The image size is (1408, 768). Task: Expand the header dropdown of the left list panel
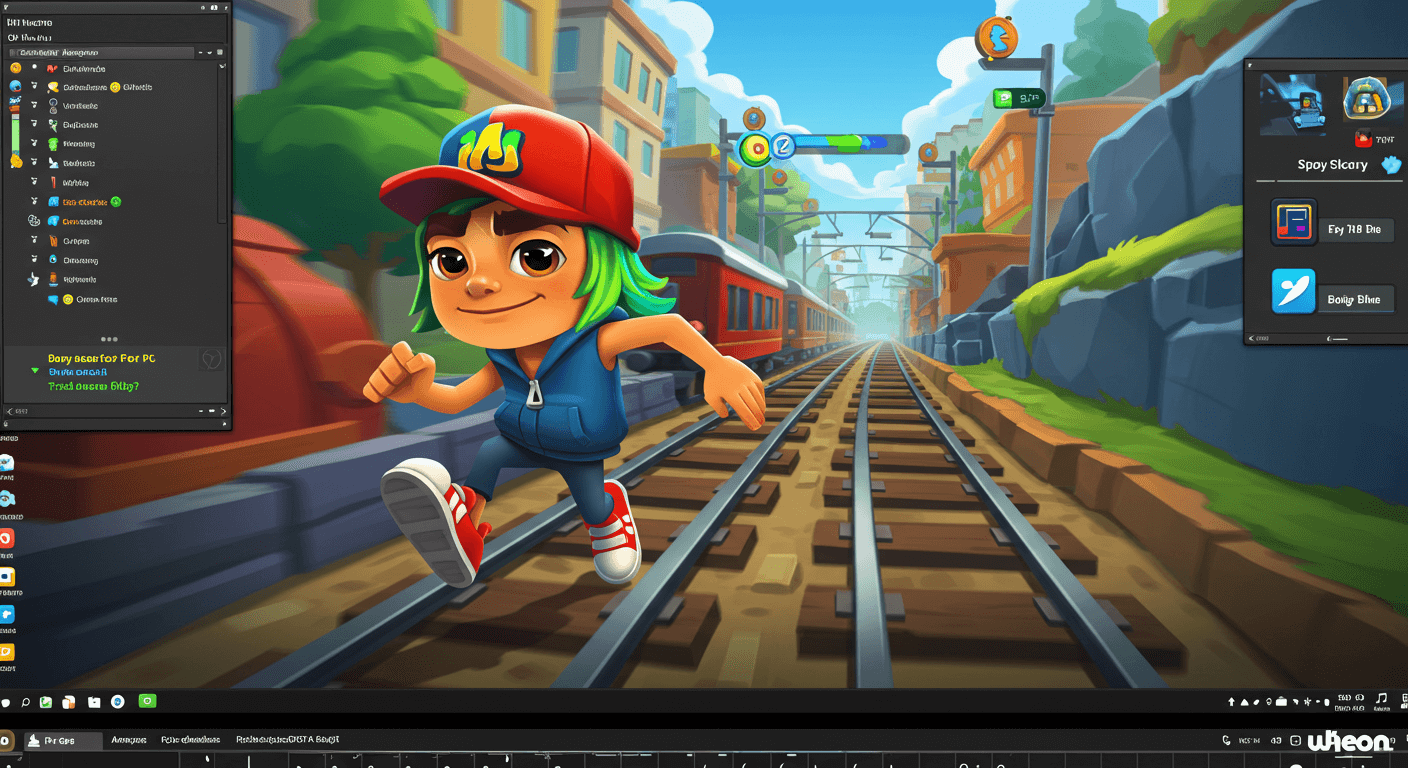[x=209, y=52]
